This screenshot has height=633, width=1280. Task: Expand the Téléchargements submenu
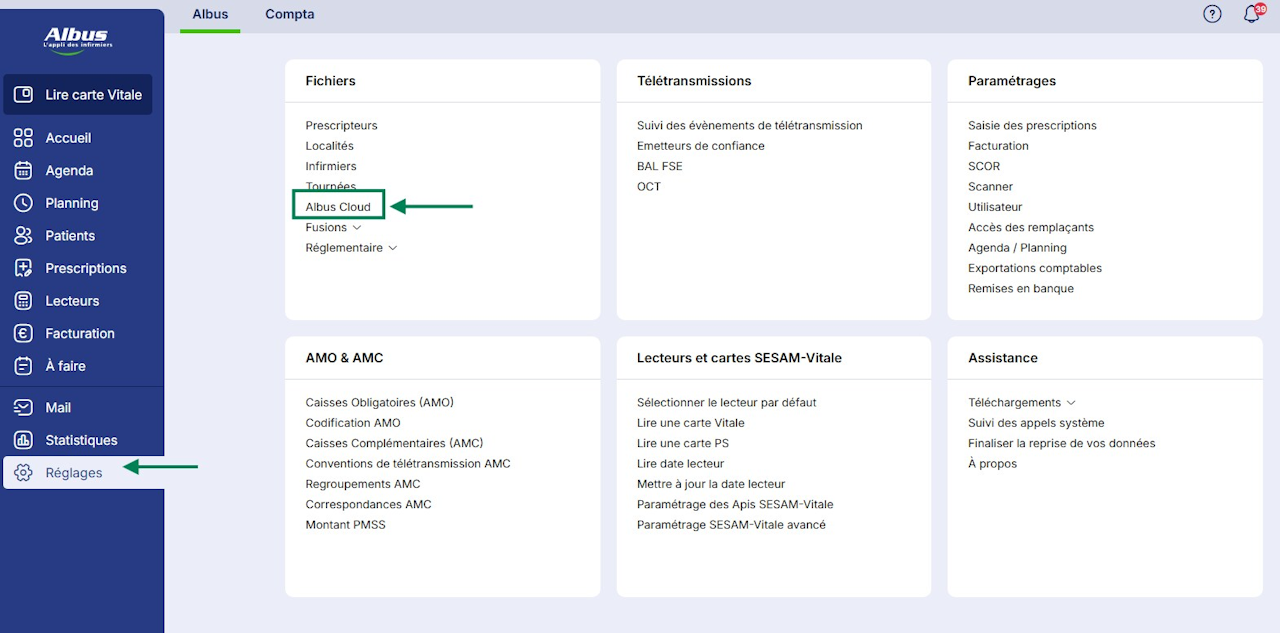coord(1071,403)
